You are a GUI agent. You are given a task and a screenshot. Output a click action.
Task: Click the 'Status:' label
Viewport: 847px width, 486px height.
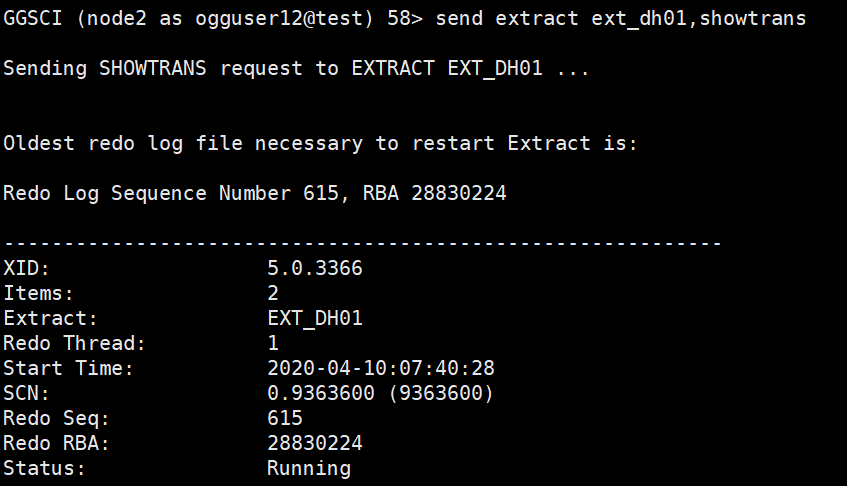(44, 468)
